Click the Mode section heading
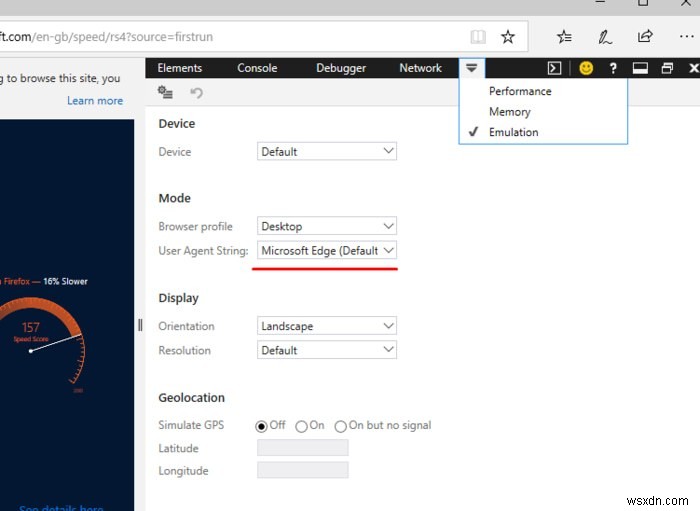Screen dimensions: 700x511 click(175, 198)
